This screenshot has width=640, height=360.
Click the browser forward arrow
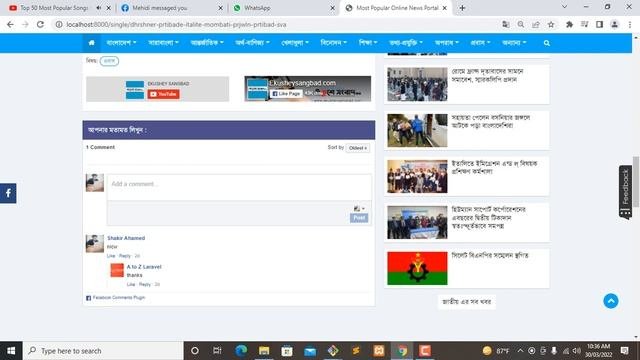(25, 24)
